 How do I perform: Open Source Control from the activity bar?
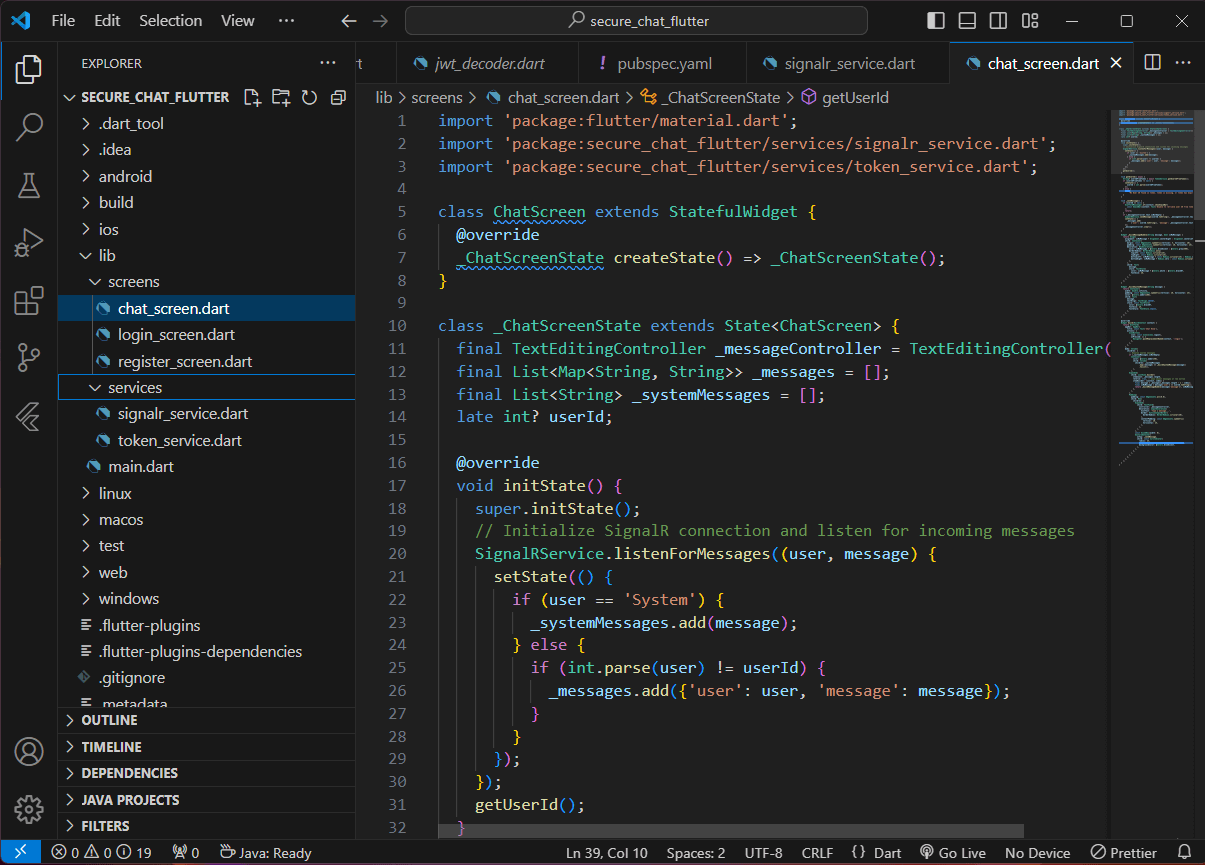[29, 357]
